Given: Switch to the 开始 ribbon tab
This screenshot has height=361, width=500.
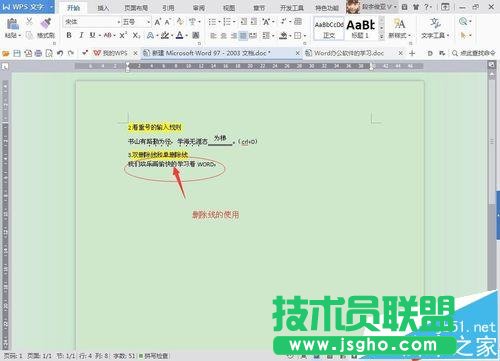Looking at the screenshot, I should pyautogui.click(x=73, y=8).
